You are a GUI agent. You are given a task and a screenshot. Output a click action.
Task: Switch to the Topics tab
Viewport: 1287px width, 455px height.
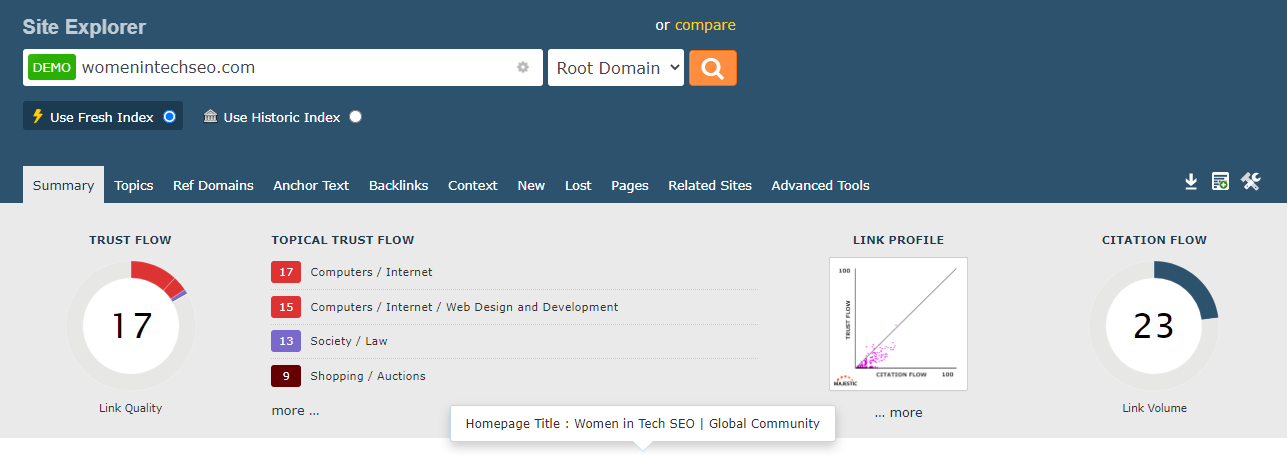[x=134, y=185]
